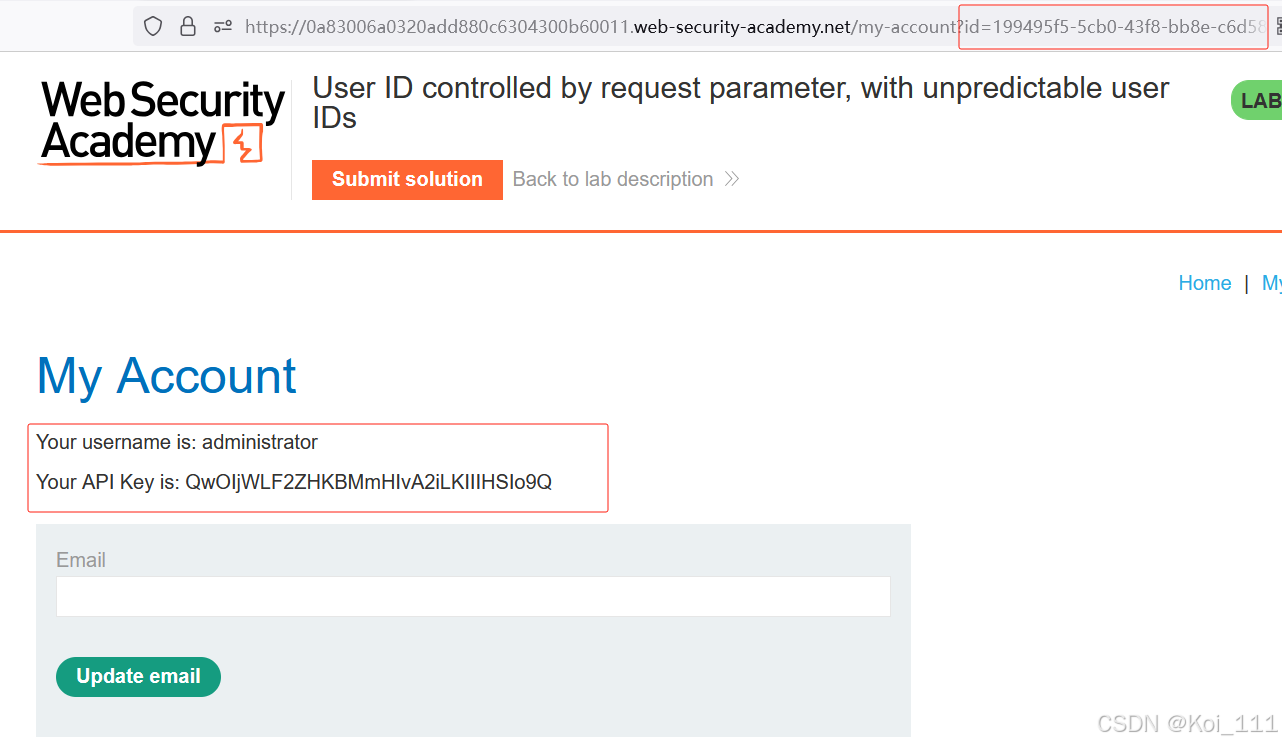1282x745 pixels.
Task: Click the lightning bolt emblem in the logo
Action: coord(241,144)
